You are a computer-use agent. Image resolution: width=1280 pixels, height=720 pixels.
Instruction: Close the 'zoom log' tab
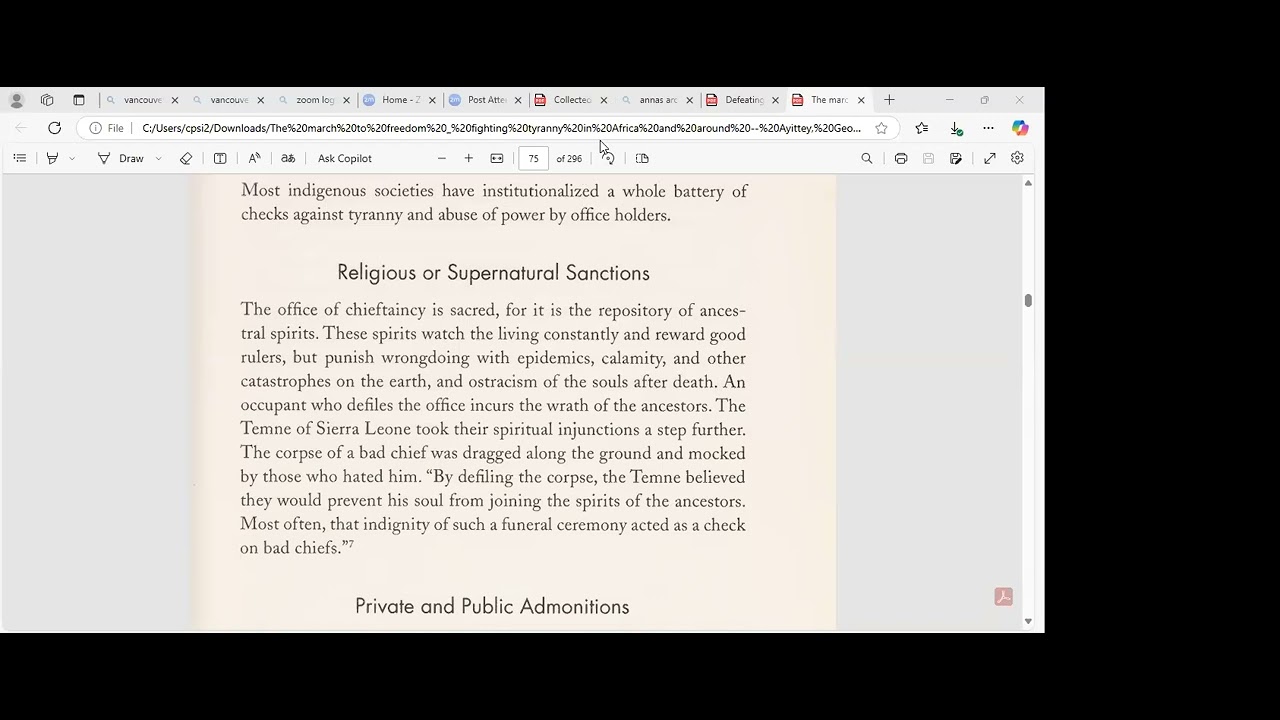click(x=347, y=100)
